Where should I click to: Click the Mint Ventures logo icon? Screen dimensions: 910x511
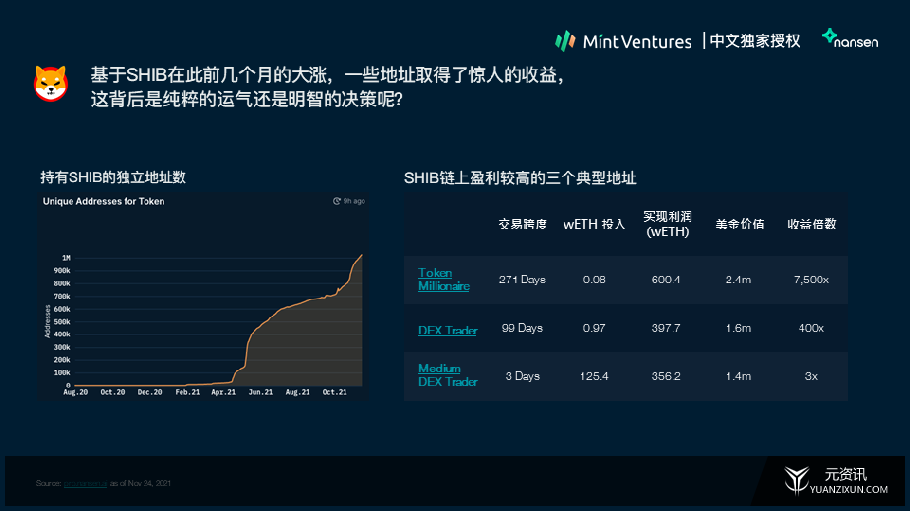tap(565, 41)
